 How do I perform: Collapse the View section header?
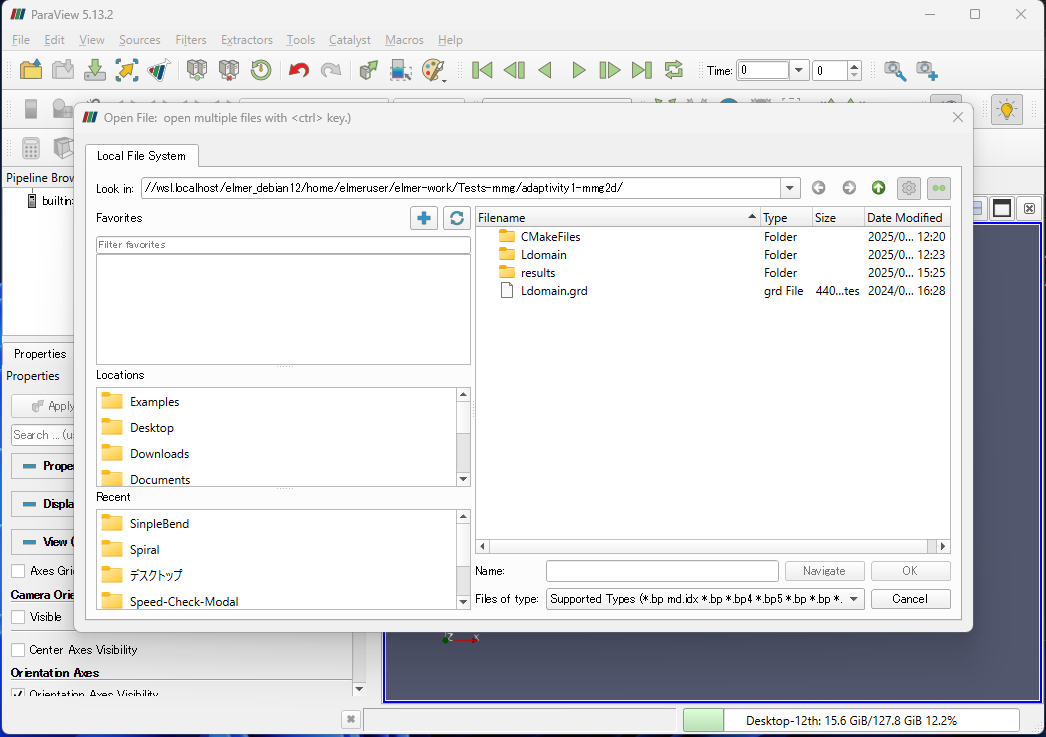(x=43, y=542)
